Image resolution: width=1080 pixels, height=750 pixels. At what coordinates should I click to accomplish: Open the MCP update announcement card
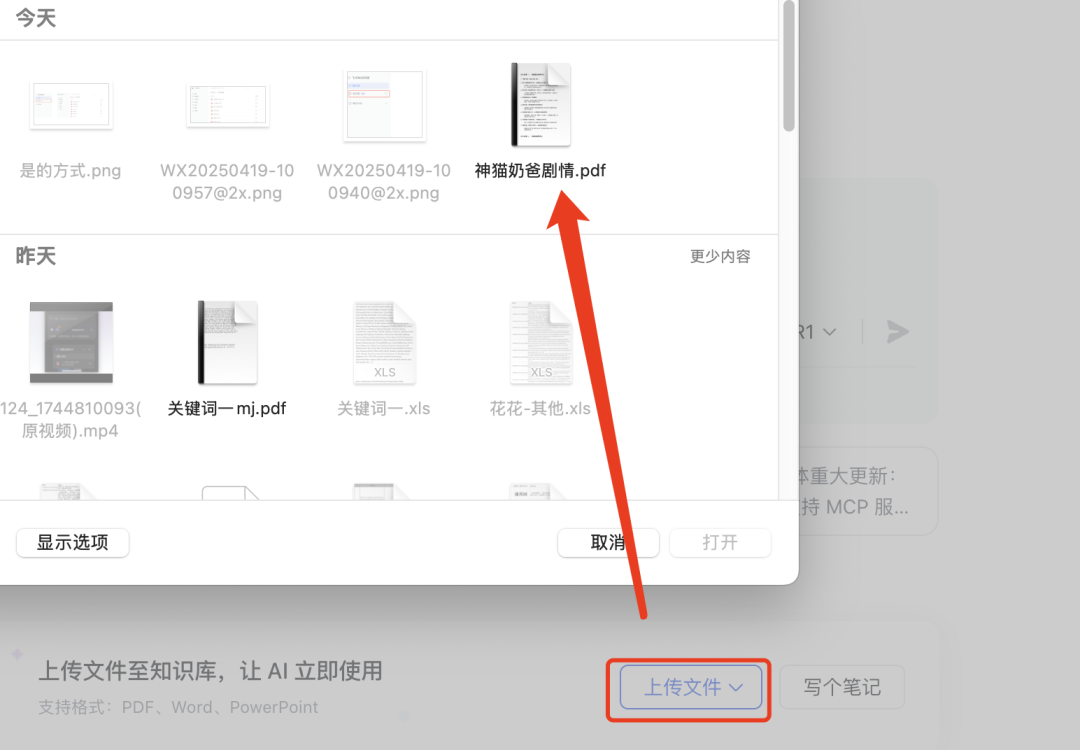[865, 491]
